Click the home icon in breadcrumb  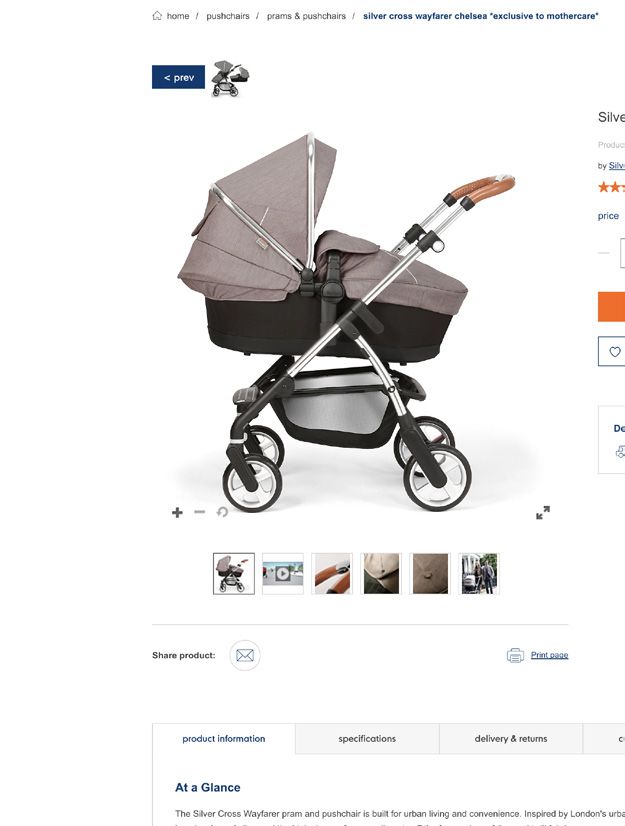(x=157, y=16)
